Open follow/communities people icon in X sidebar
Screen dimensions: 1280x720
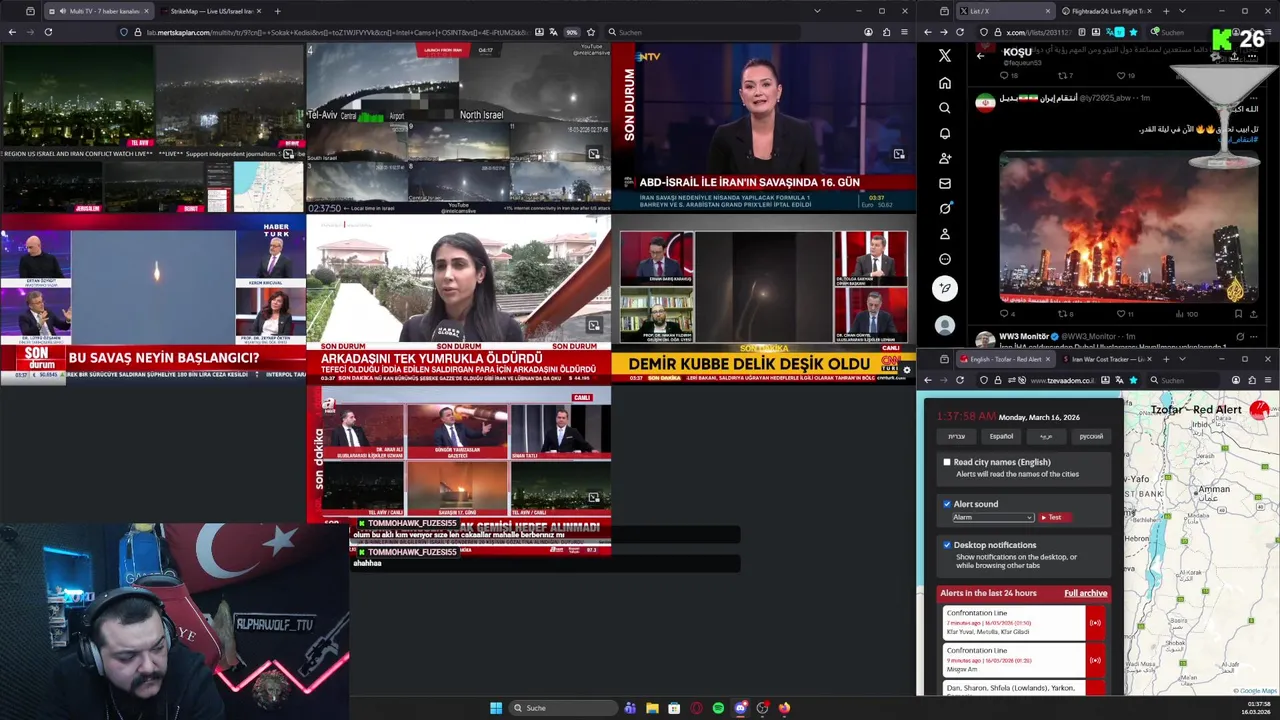945,158
